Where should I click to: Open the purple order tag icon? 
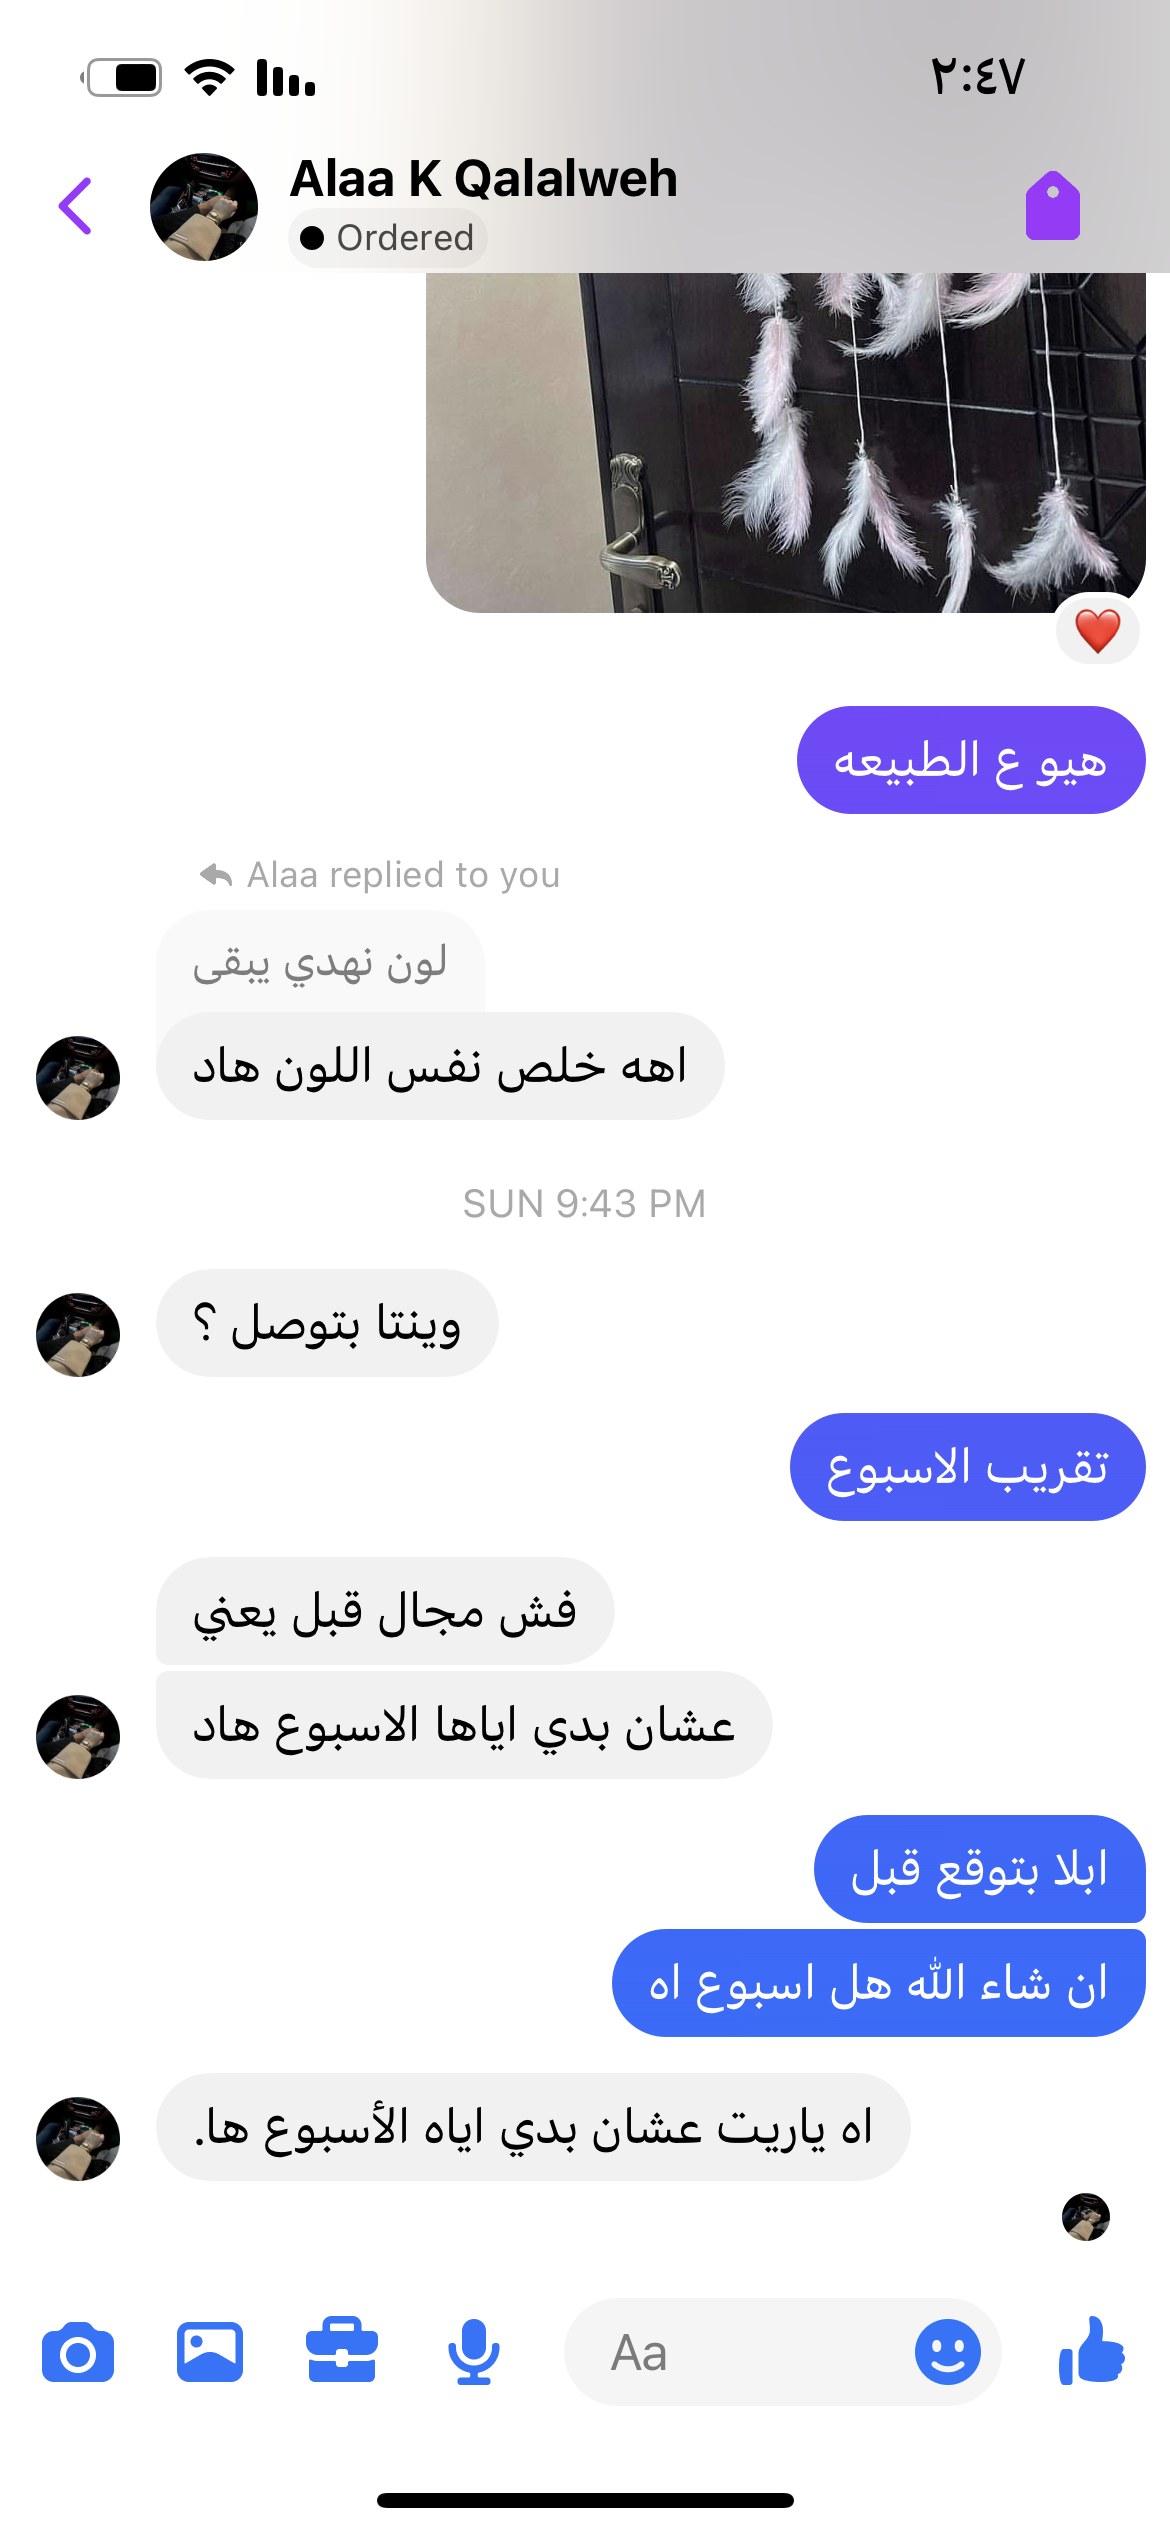pos(1053,206)
